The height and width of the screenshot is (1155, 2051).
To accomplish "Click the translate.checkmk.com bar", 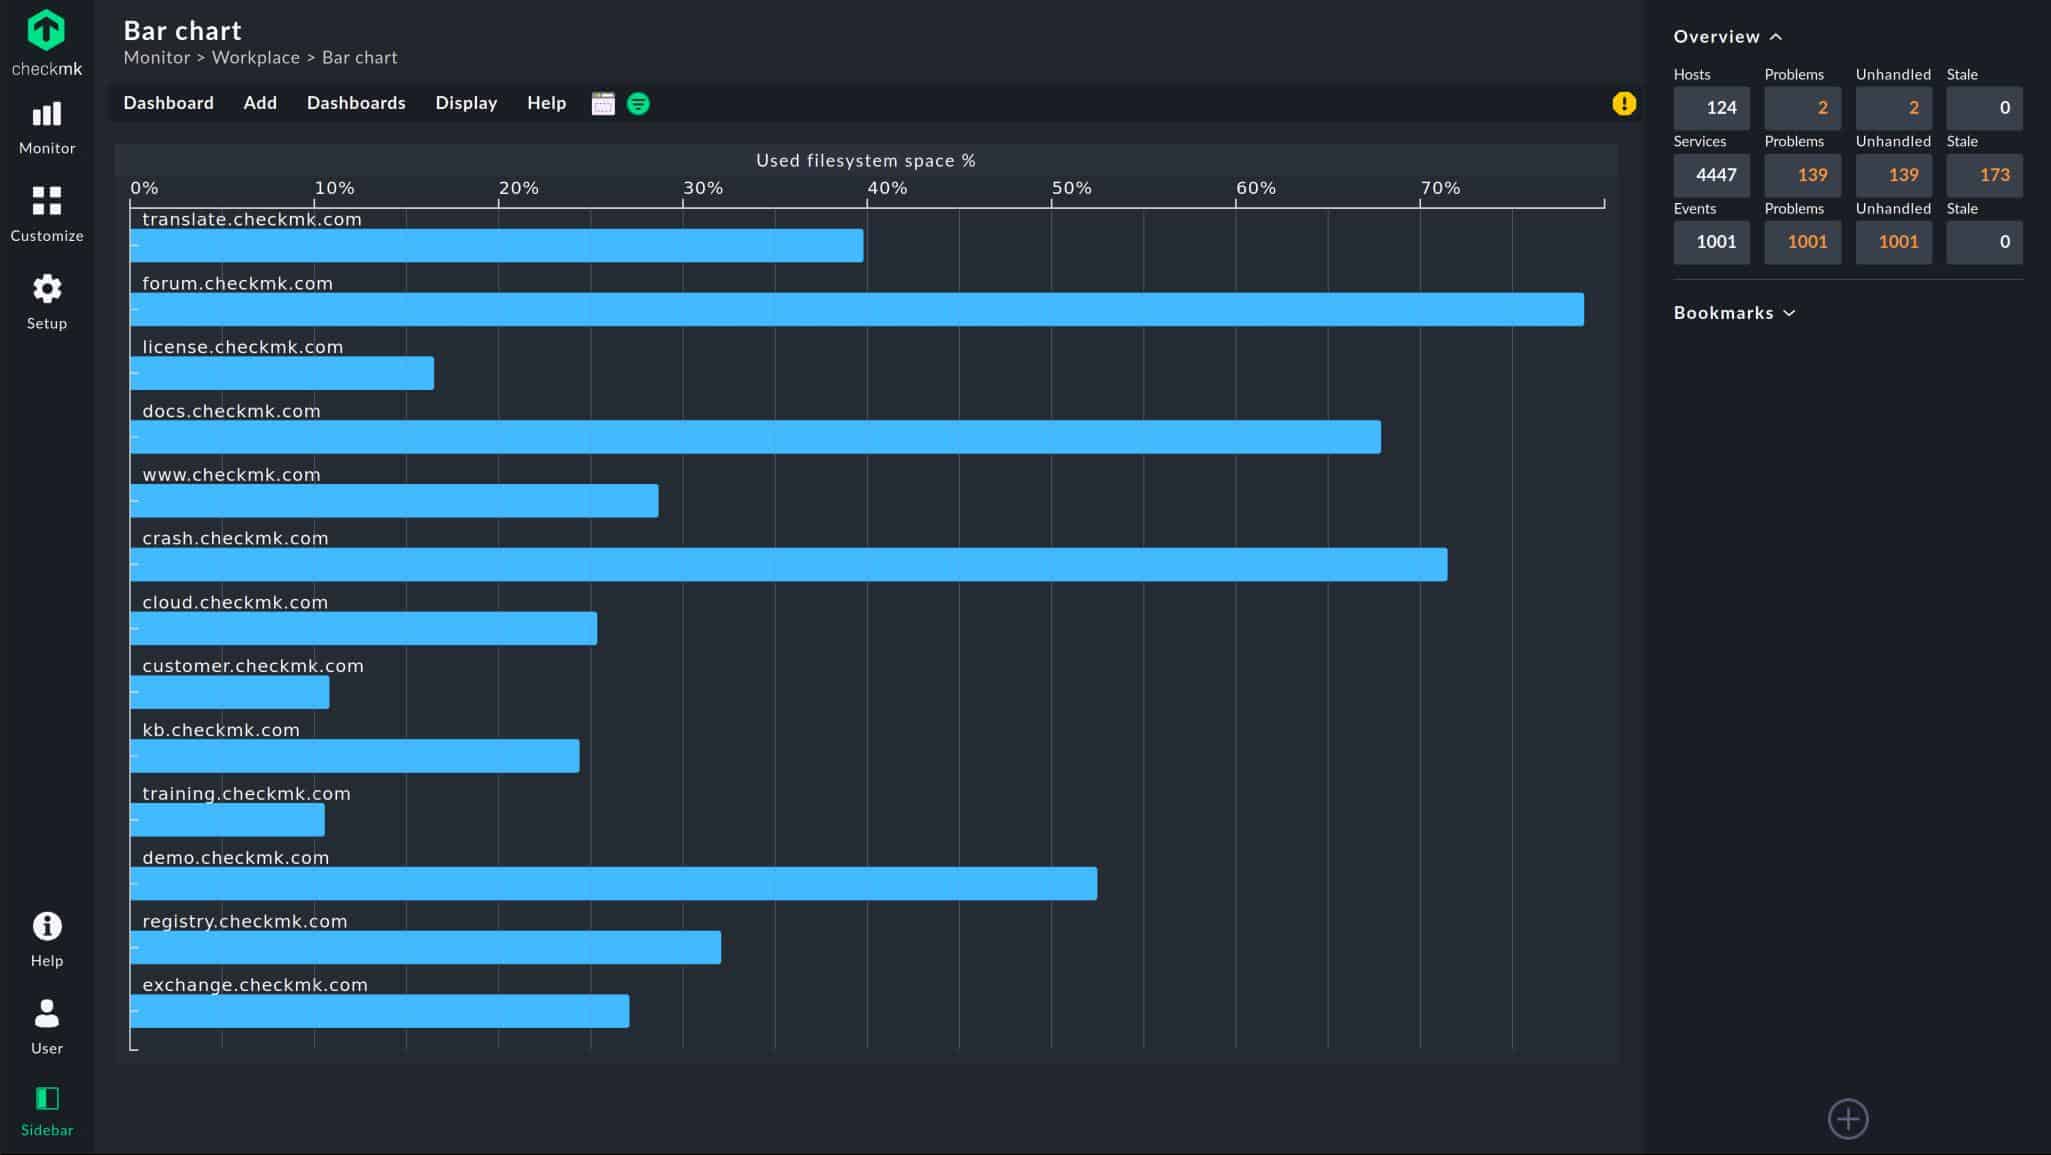I will [x=496, y=246].
